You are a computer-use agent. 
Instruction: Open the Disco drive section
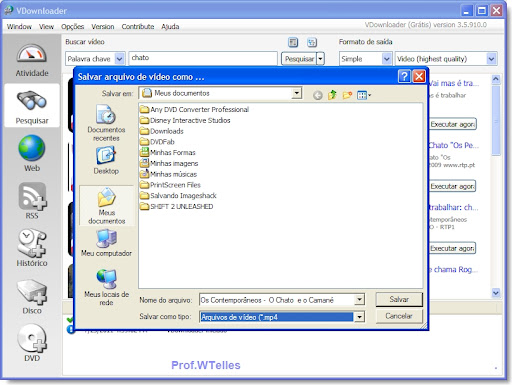click(32, 297)
